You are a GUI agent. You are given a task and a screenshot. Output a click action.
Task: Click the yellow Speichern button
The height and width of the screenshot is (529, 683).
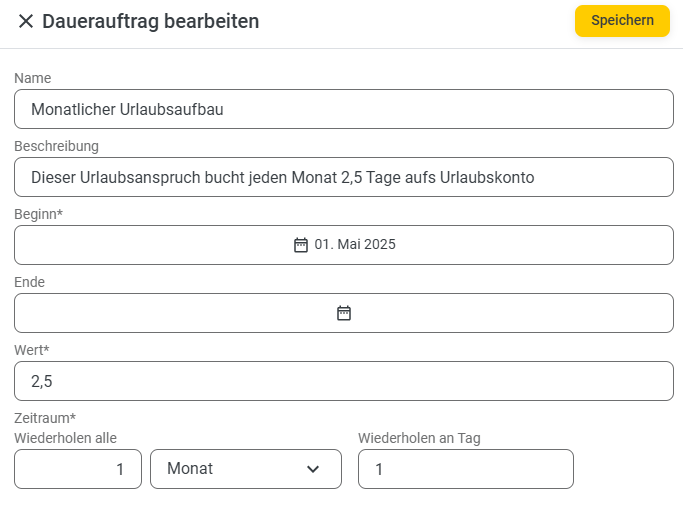click(x=622, y=21)
